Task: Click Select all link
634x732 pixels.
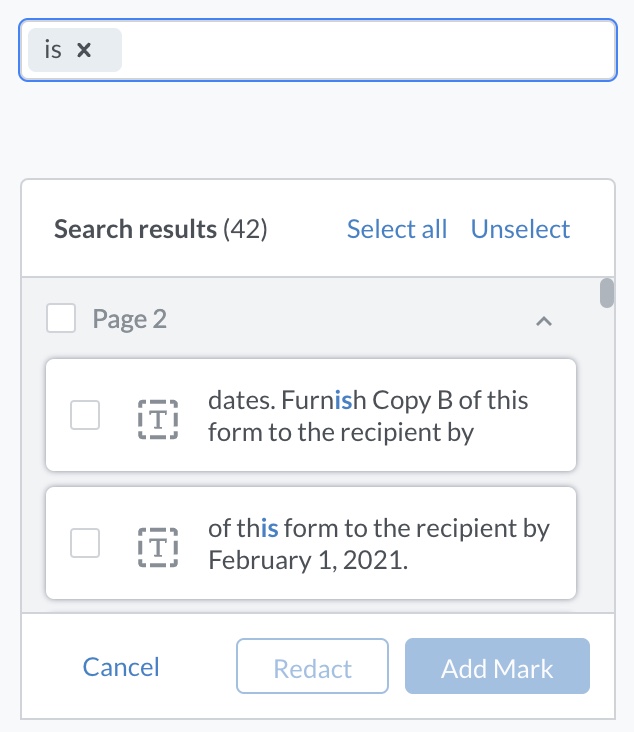Action: click(397, 229)
